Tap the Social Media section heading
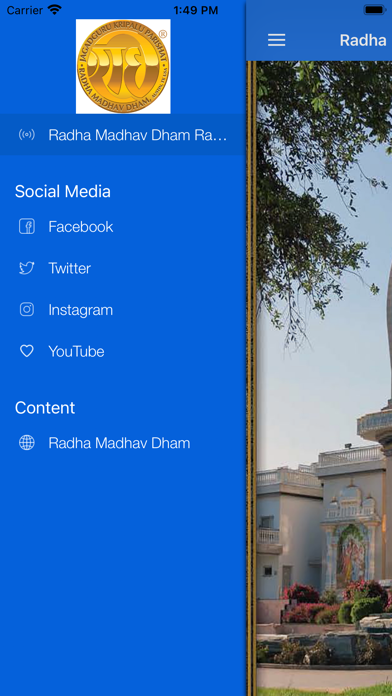392x696 pixels. click(x=63, y=191)
